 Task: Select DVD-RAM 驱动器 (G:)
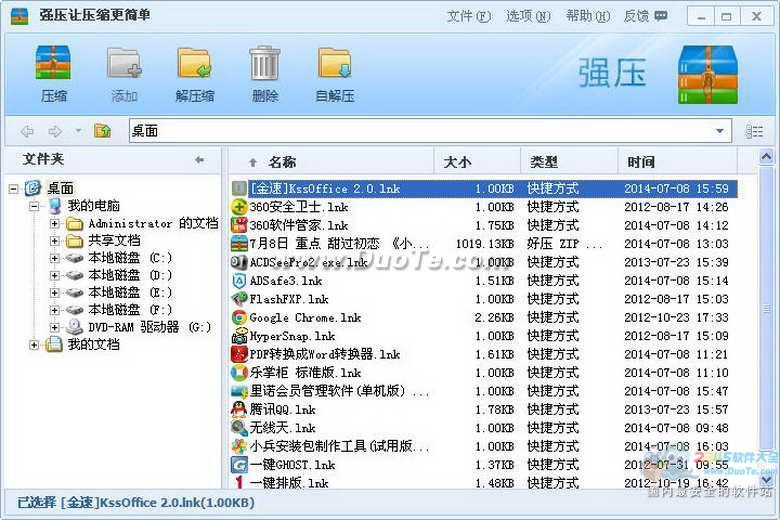pyautogui.click(x=150, y=327)
